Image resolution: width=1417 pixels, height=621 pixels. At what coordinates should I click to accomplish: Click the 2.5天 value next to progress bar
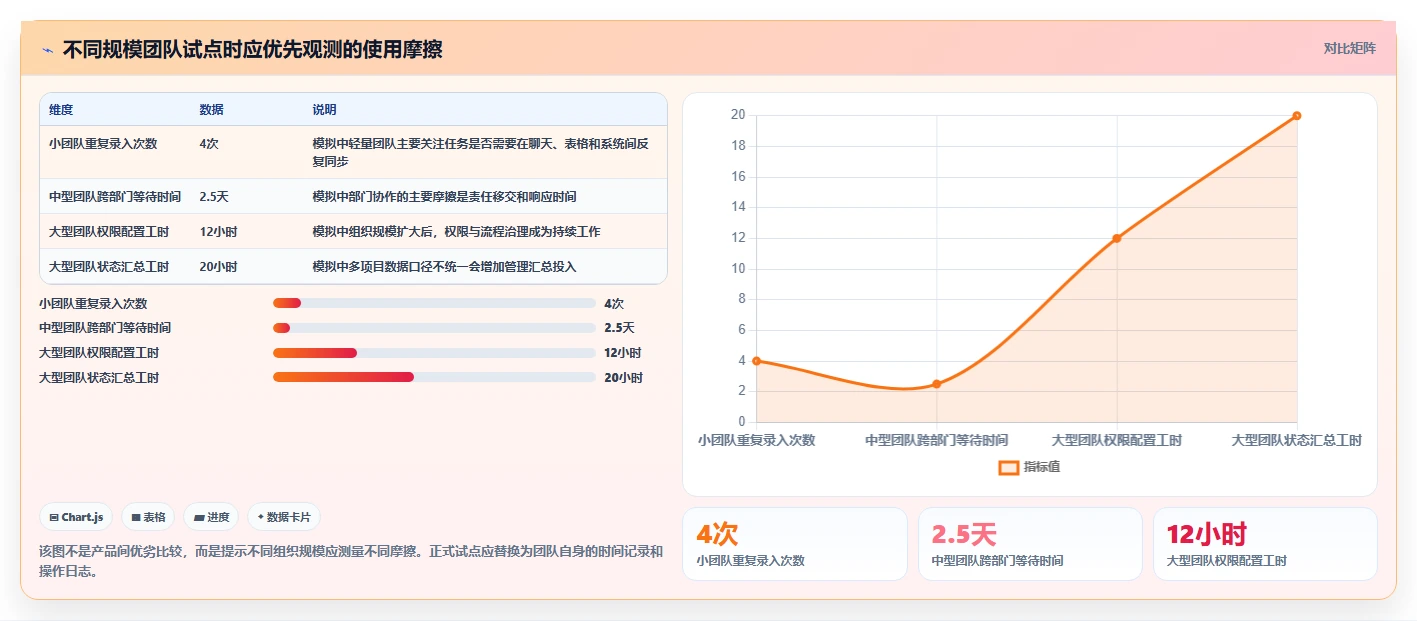click(619, 328)
